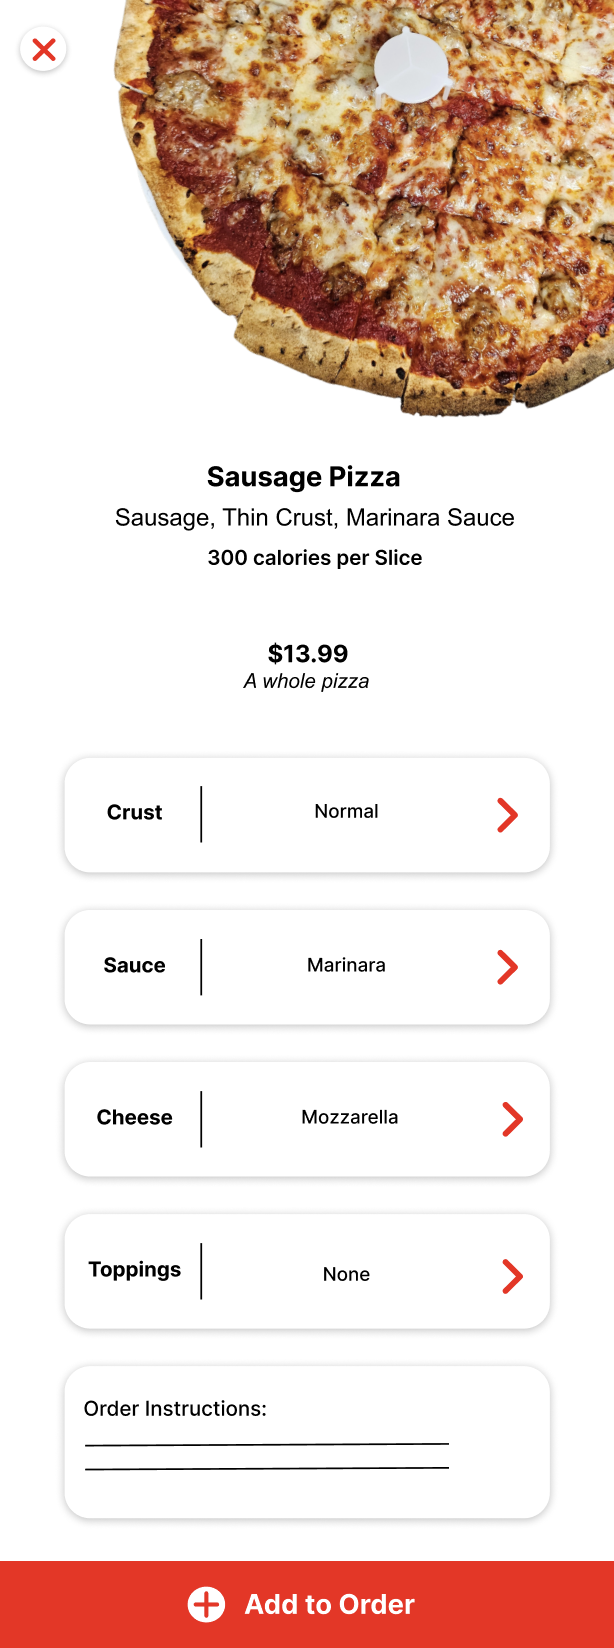Tap the $13.99 price text
This screenshot has height=1648, width=614.
tap(308, 654)
